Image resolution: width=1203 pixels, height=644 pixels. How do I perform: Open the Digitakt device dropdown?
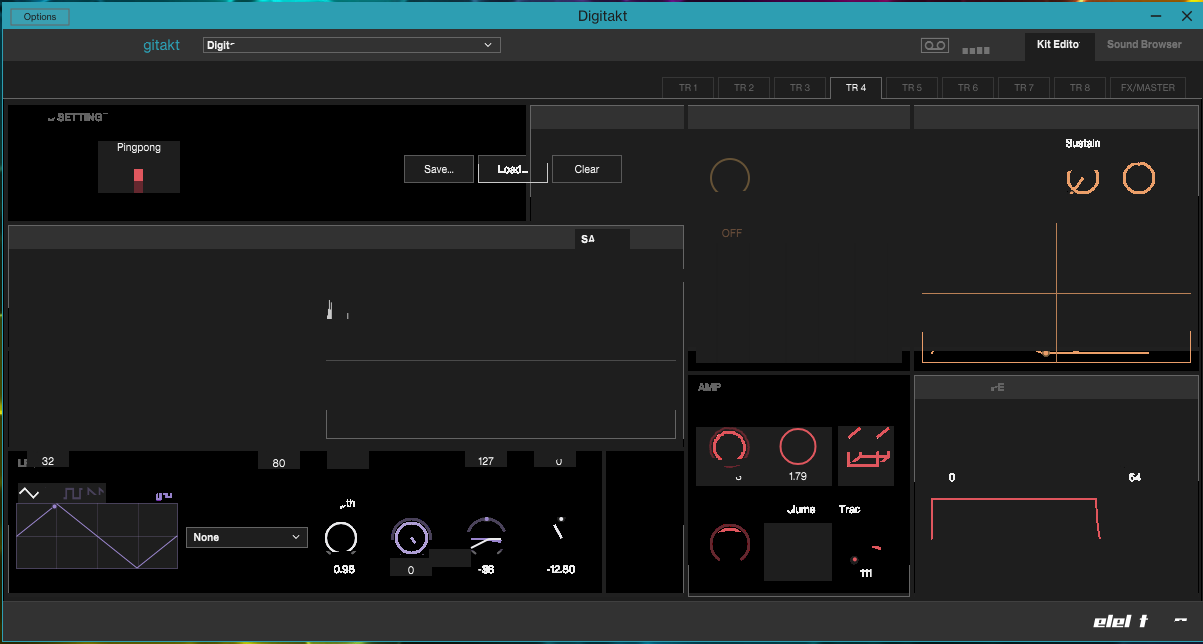[x=351, y=45]
